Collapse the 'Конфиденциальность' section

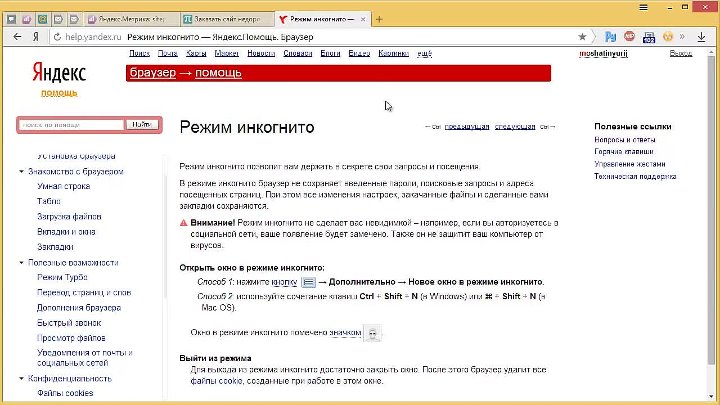(20, 379)
